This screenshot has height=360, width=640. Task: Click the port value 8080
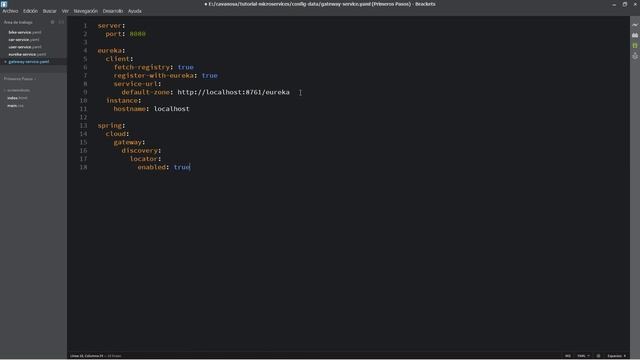click(138, 34)
